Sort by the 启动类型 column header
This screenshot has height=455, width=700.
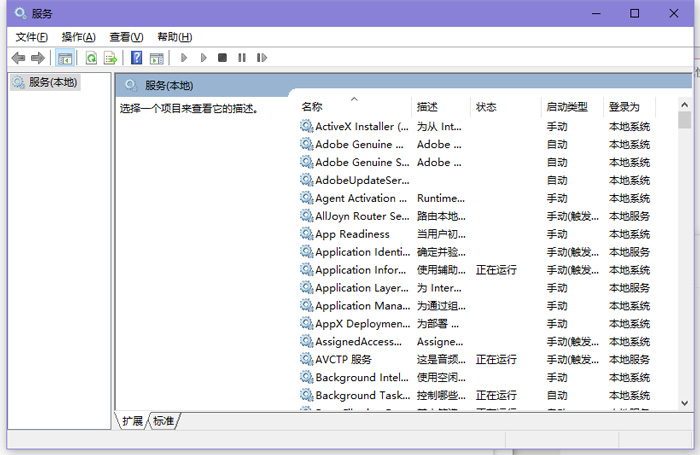pos(566,107)
